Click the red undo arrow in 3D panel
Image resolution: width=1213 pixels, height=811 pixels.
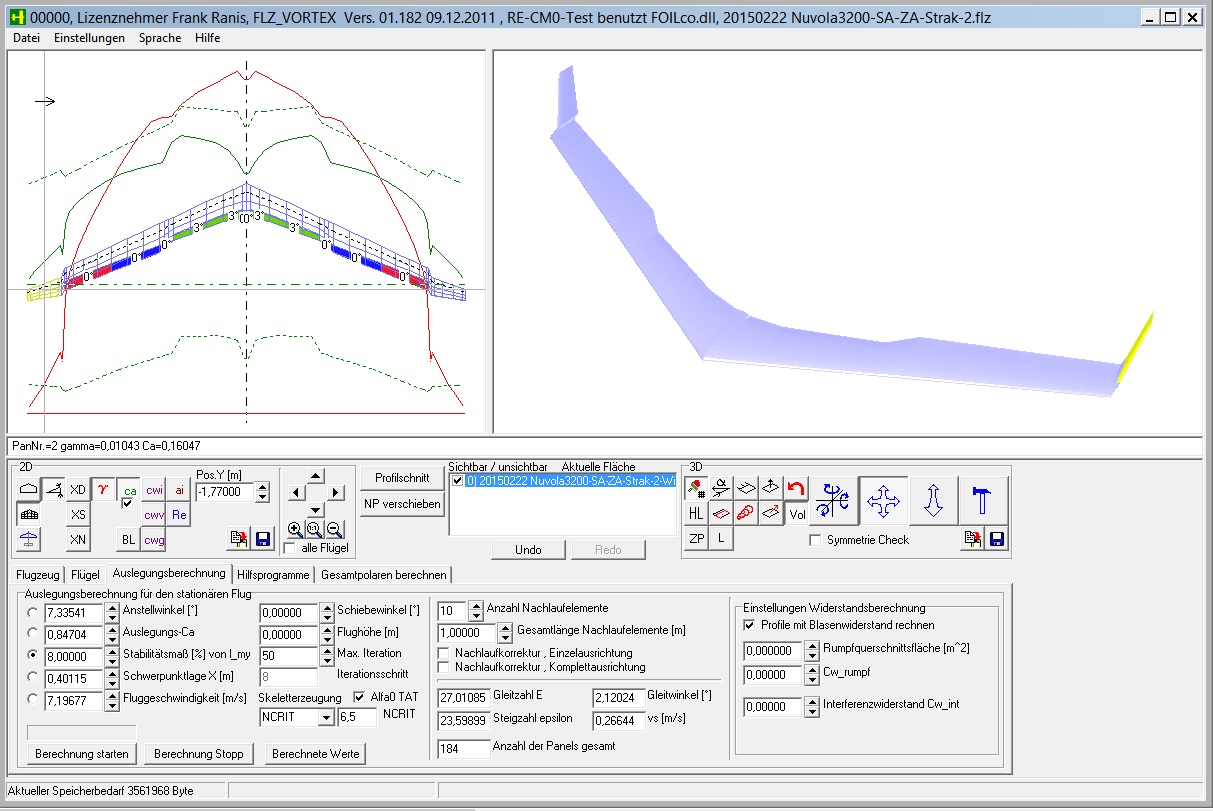[796, 488]
